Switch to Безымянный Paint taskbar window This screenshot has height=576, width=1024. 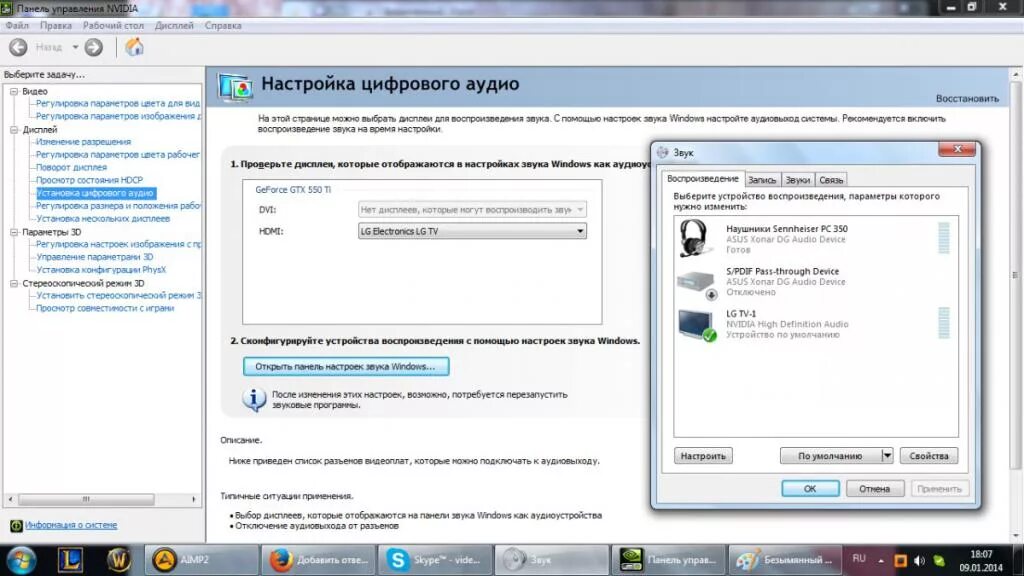pos(785,560)
